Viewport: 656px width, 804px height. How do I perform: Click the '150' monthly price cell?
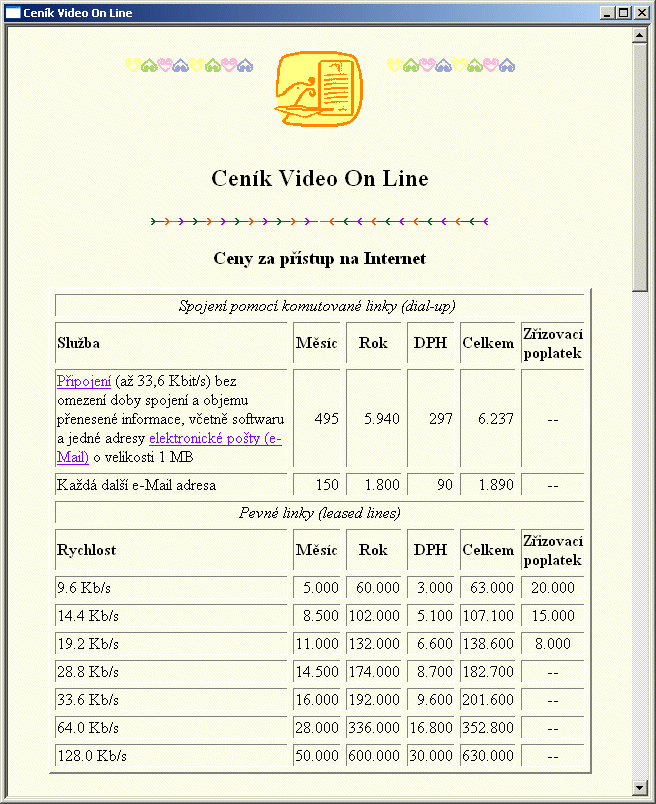pos(317,485)
